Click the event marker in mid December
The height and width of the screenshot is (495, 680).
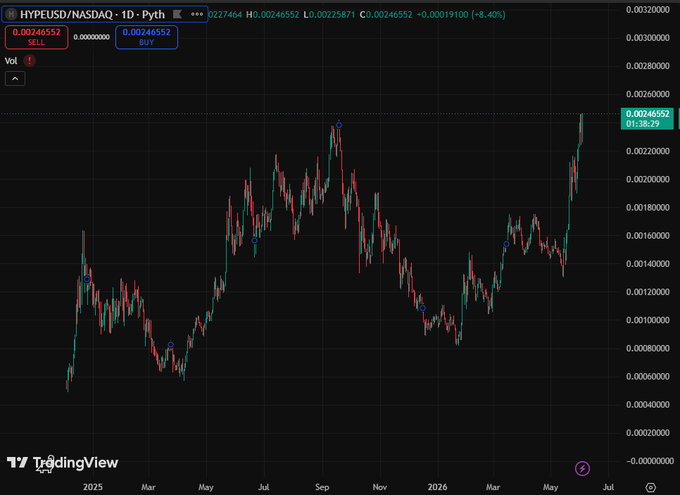tap(422, 308)
